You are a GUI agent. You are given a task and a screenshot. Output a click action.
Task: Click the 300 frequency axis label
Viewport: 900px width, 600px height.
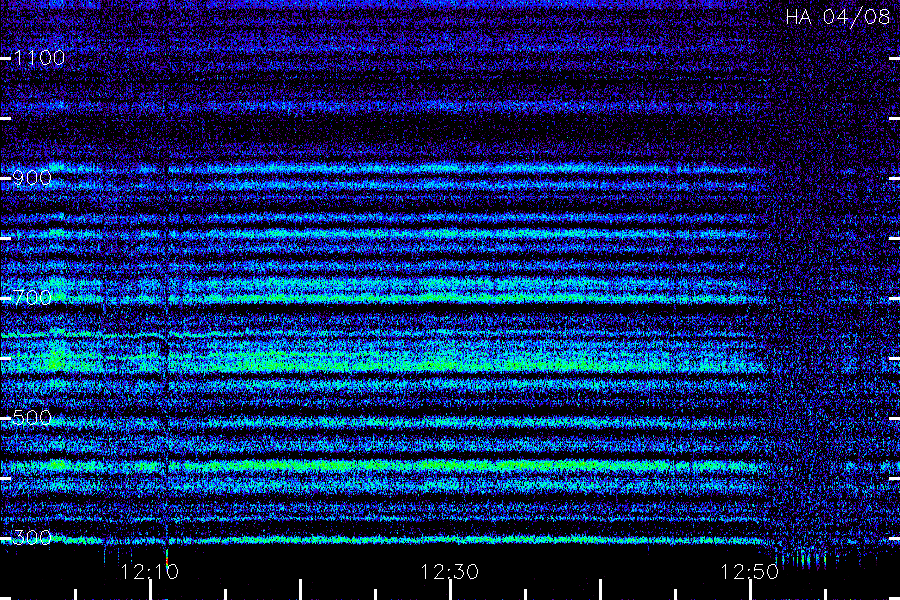point(32,538)
